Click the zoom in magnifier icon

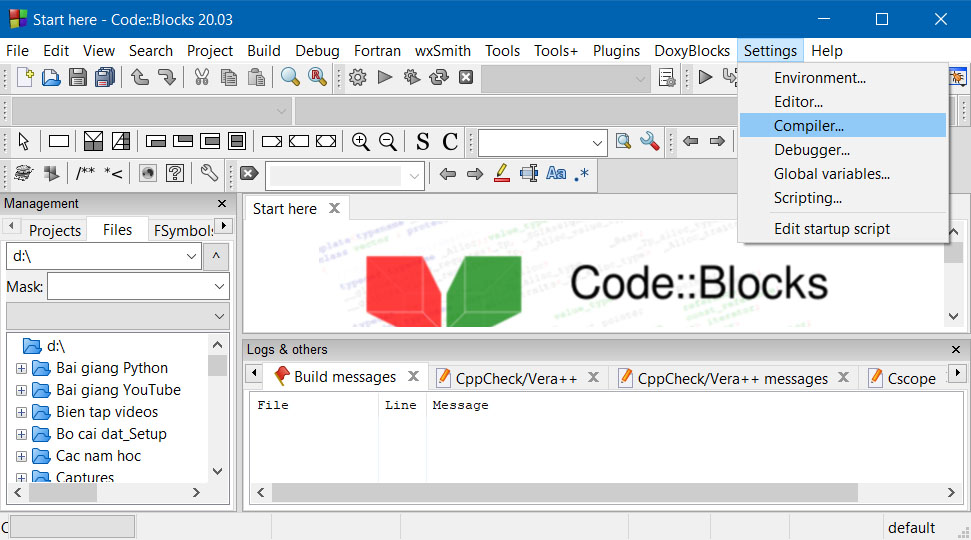tap(360, 142)
